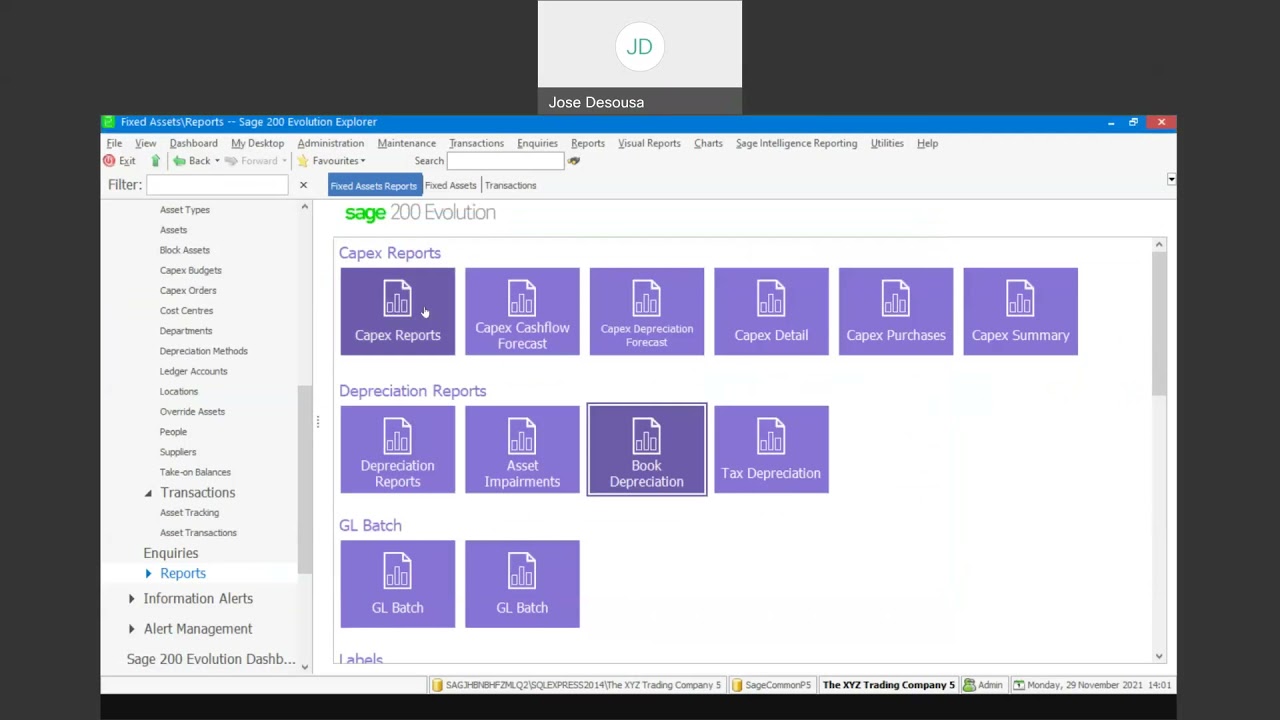Select Depreciation Methods in the tree

[203, 351]
